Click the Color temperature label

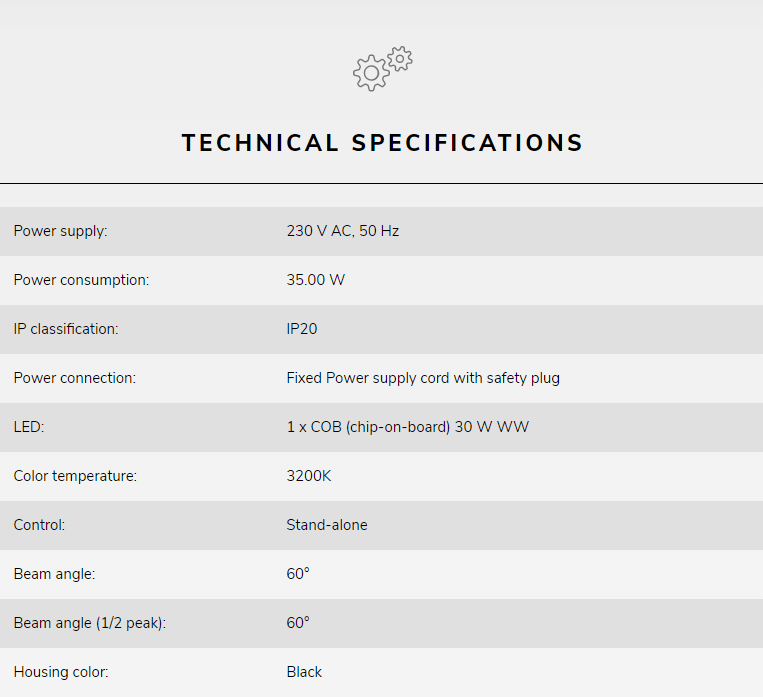click(x=75, y=476)
